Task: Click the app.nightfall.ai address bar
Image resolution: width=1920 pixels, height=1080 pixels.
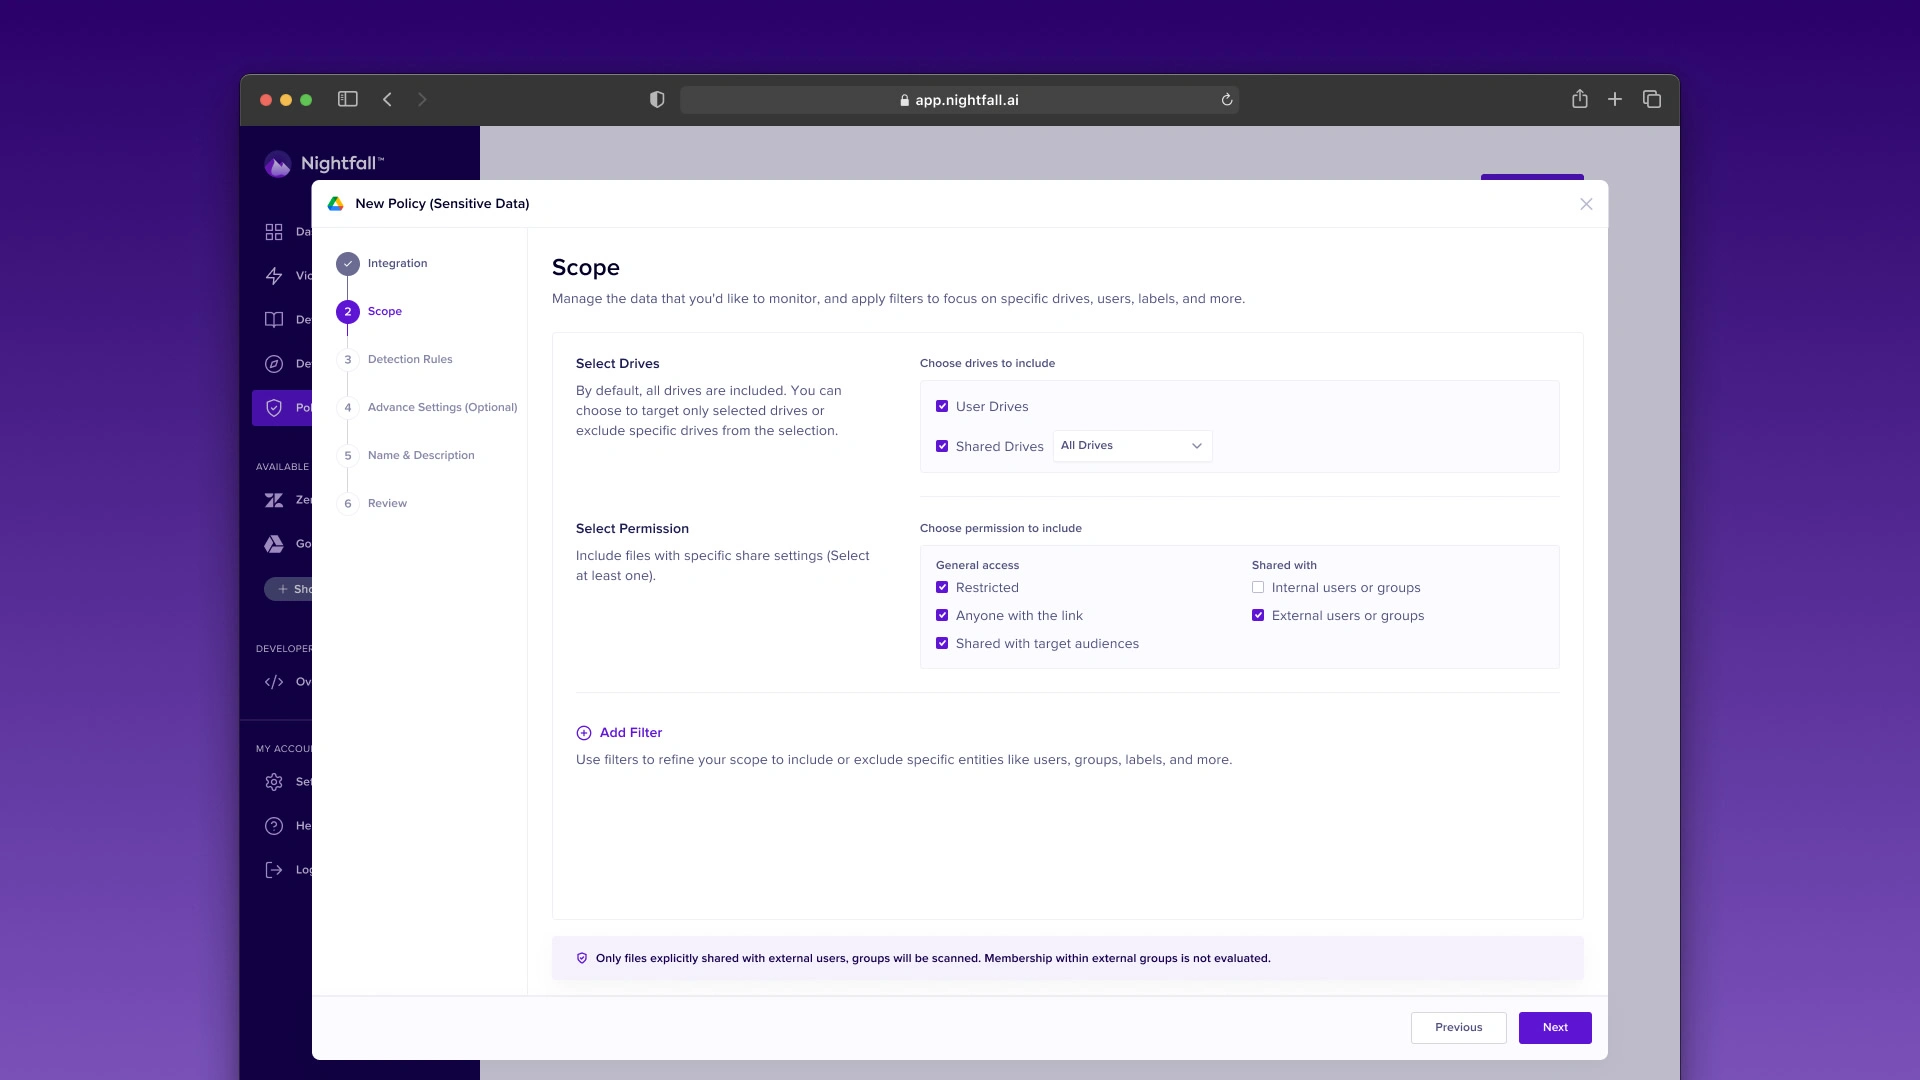Action: (x=958, y=100)
